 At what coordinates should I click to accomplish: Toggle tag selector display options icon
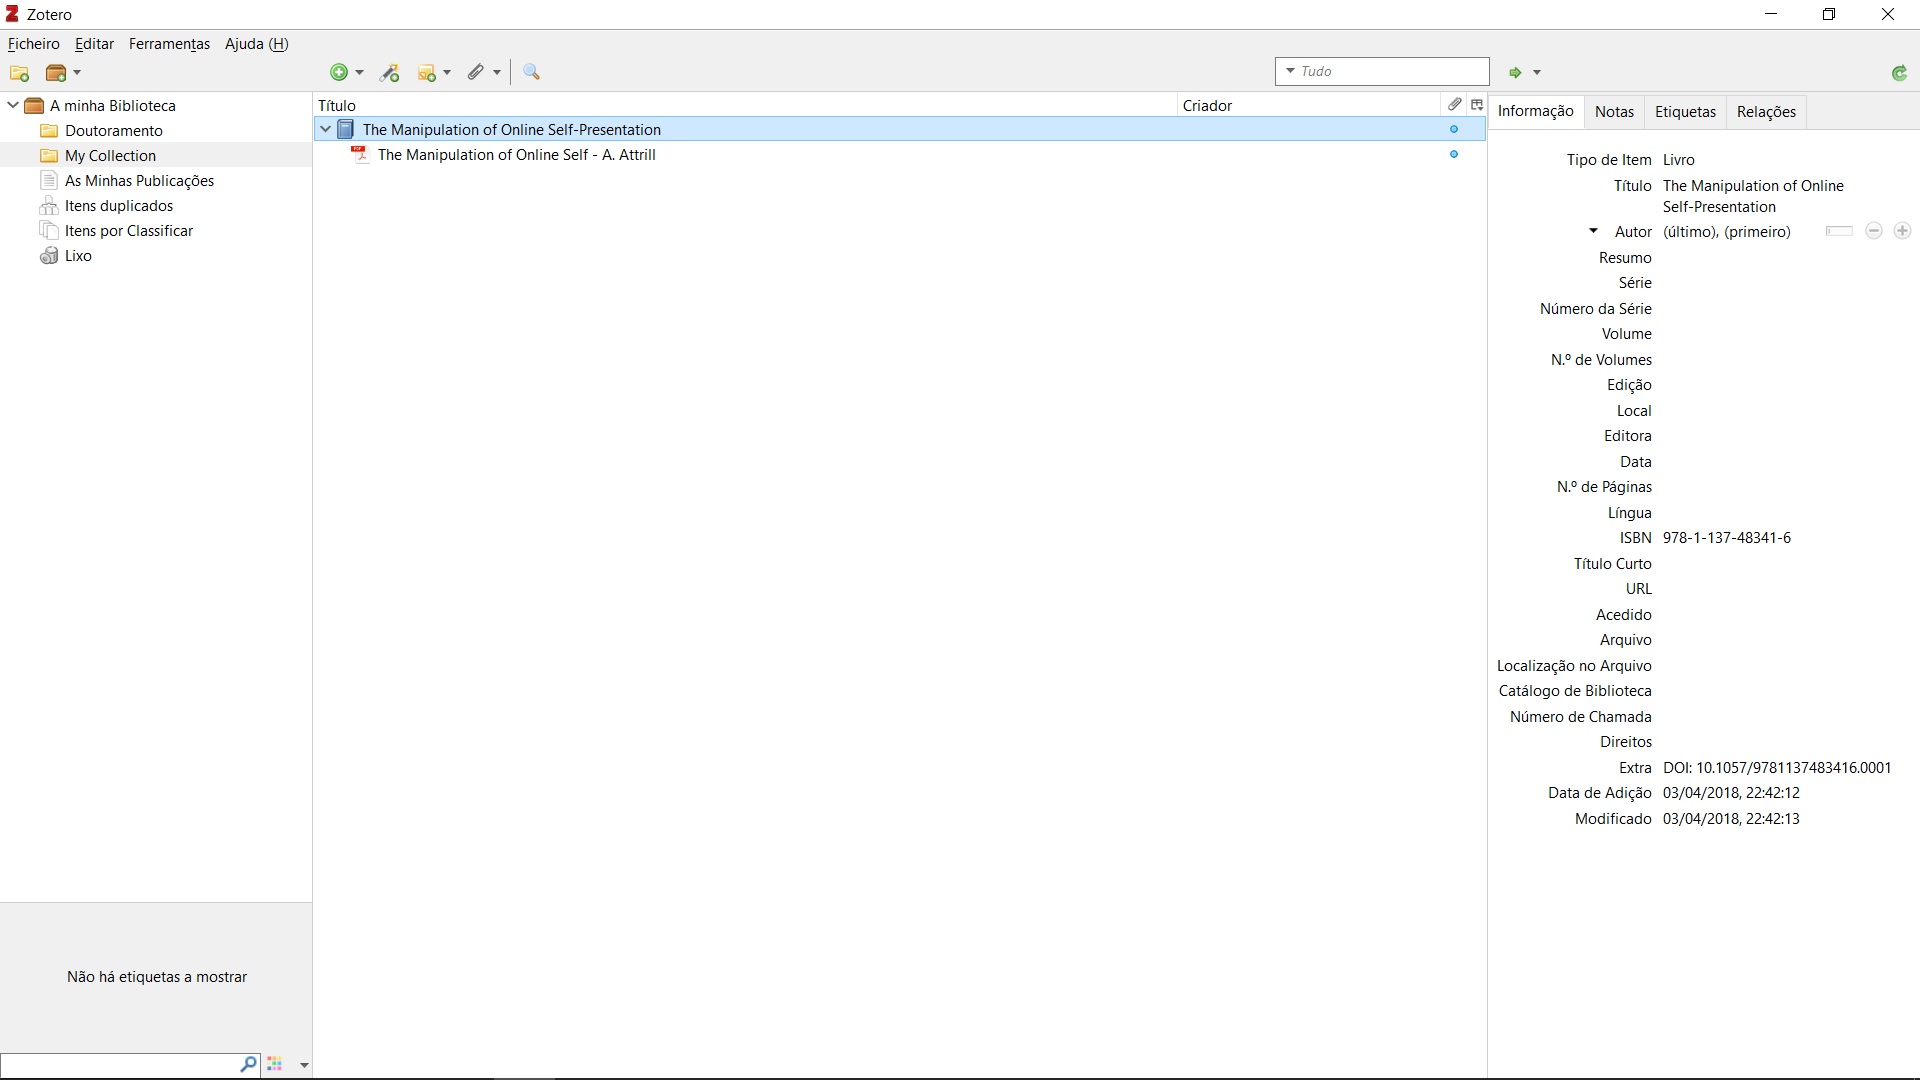coord(275,1065)
